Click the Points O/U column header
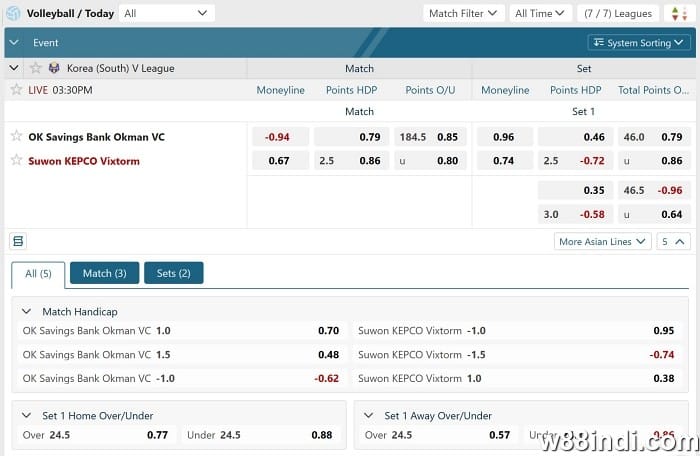The image size is (700, 456). [x=430, y=90]
